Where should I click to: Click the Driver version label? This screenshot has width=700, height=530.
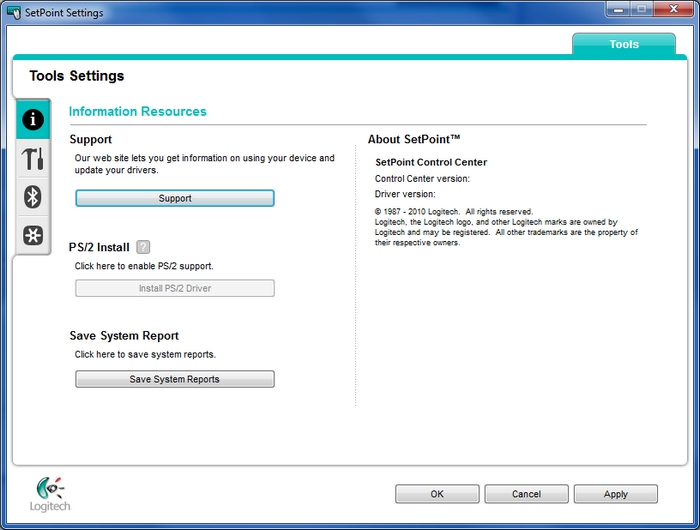[405, 194]
